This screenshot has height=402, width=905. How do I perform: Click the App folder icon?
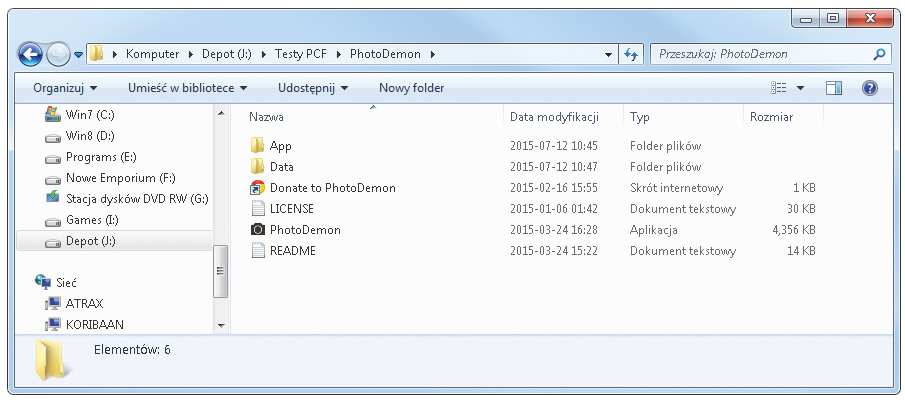(x=257, y=146)
